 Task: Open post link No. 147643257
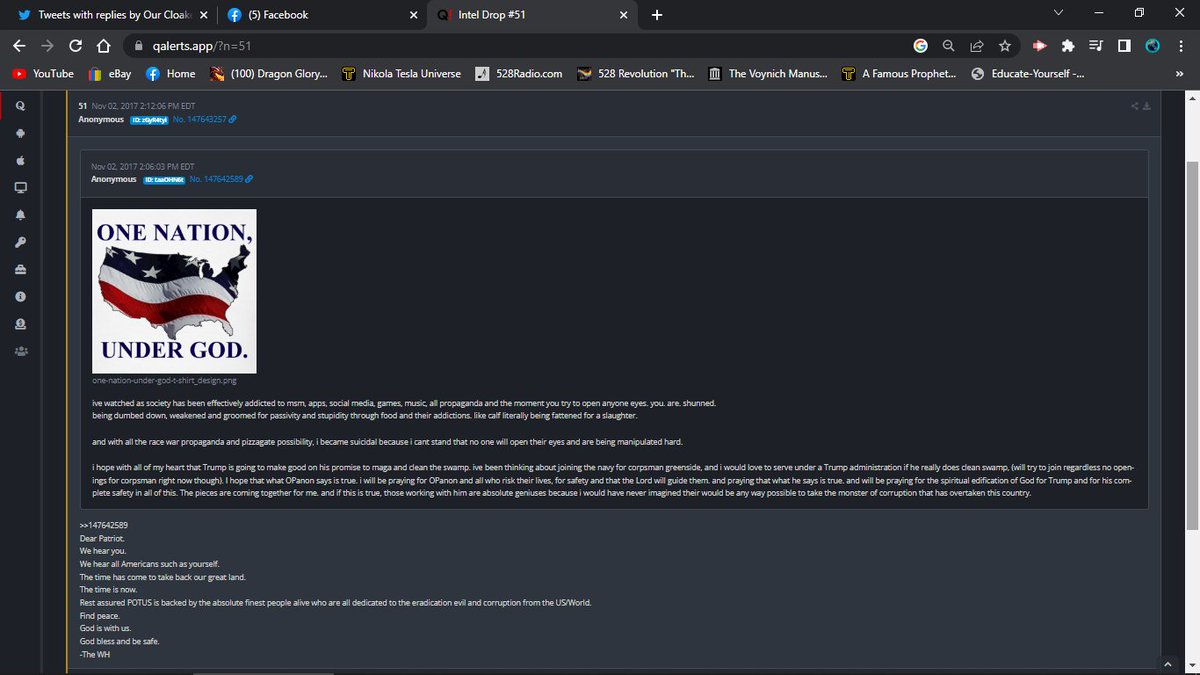(x=204, y=120)
